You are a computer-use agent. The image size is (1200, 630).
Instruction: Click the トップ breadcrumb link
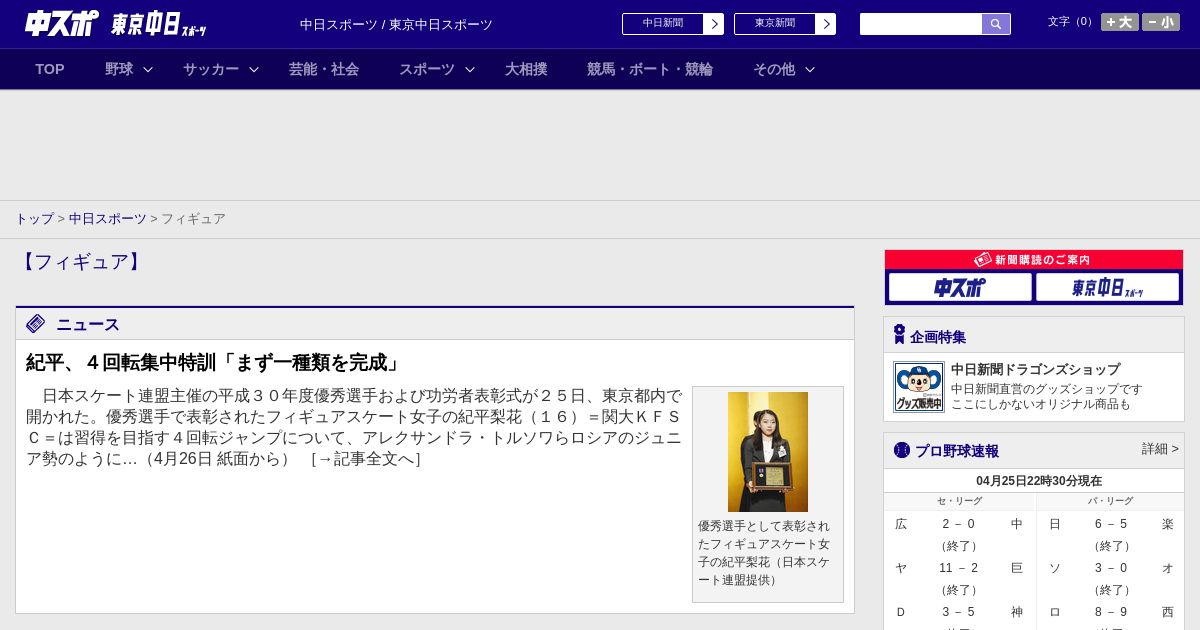point(34,218)
